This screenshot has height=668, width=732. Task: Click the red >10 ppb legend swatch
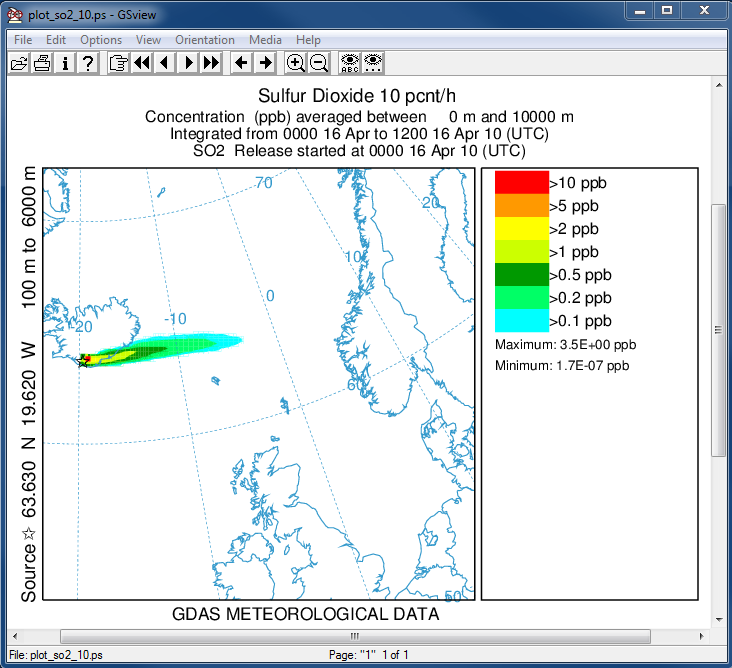click(x=521, y=183)
